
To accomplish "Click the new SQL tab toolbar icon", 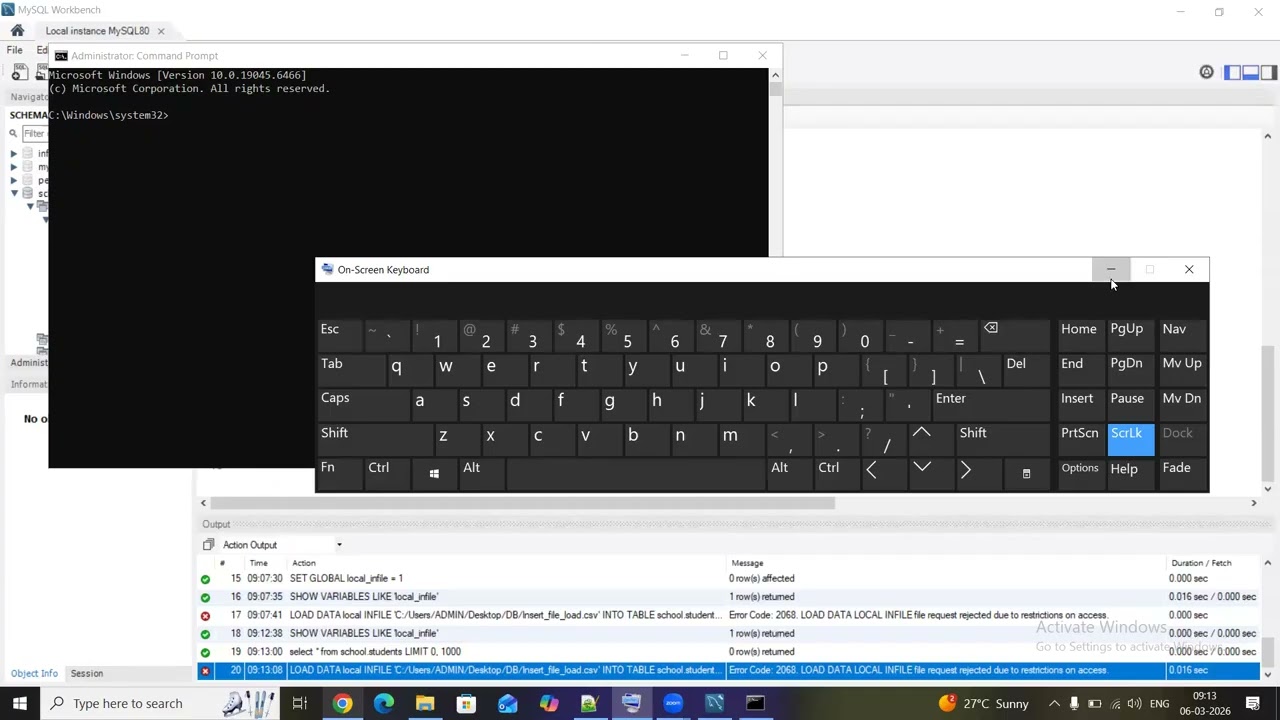I will pos(20,73).
